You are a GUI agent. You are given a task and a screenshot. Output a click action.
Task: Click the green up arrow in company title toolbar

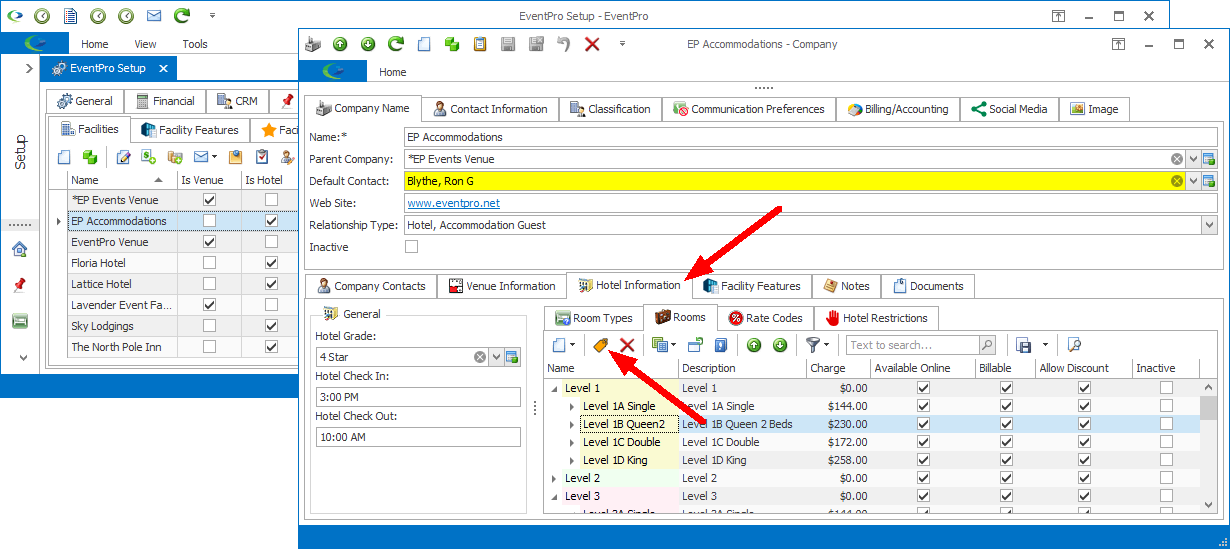(x=340, y=44)
